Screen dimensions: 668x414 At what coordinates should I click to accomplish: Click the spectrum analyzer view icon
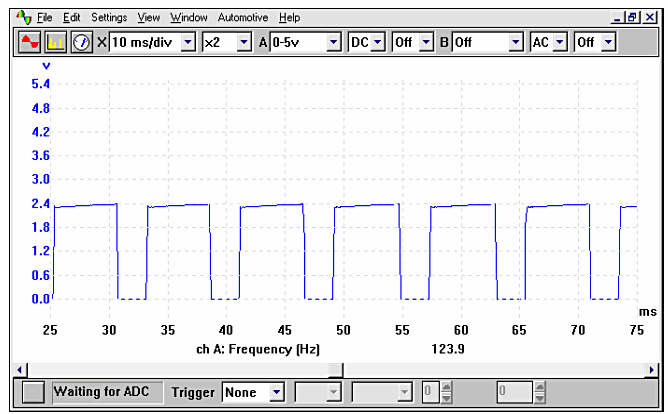56,42
